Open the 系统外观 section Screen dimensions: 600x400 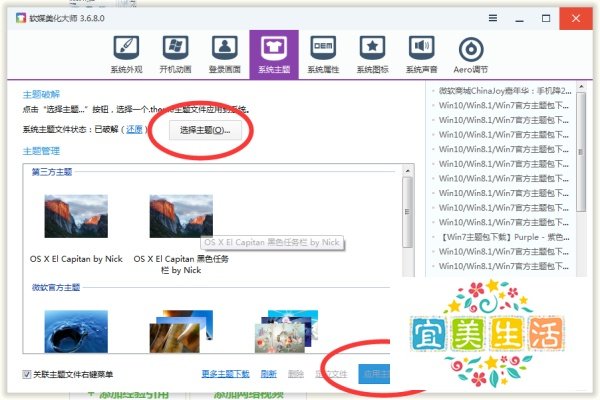point(126,54)
